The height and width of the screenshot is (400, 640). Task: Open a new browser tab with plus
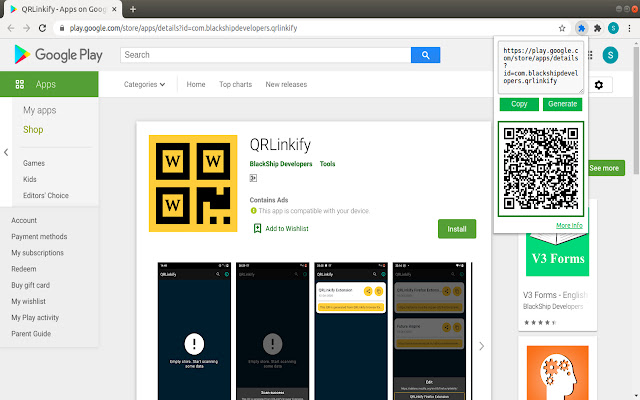coord(133,9)
